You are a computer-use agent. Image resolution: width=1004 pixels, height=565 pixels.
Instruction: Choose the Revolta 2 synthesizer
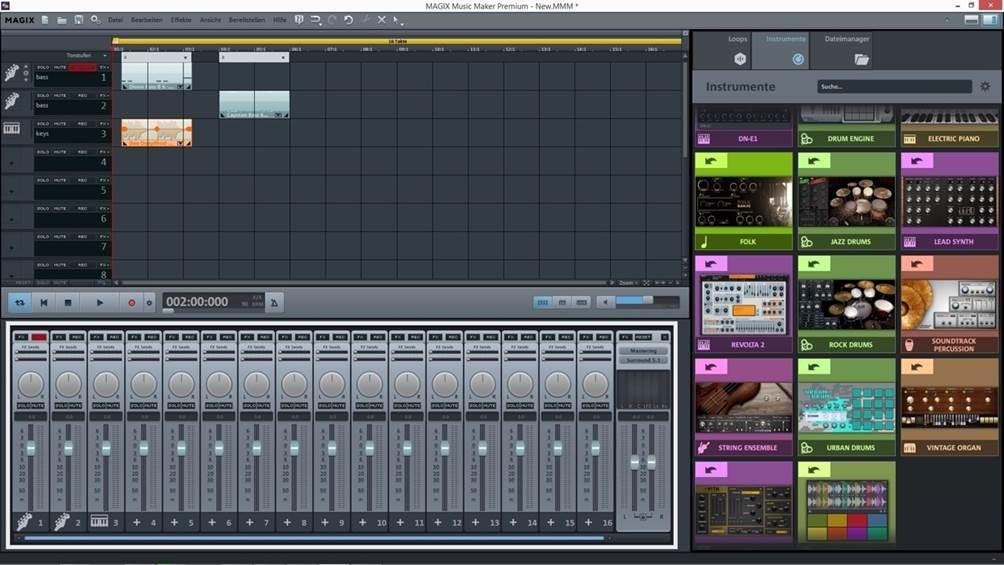[x=743, y=304]
